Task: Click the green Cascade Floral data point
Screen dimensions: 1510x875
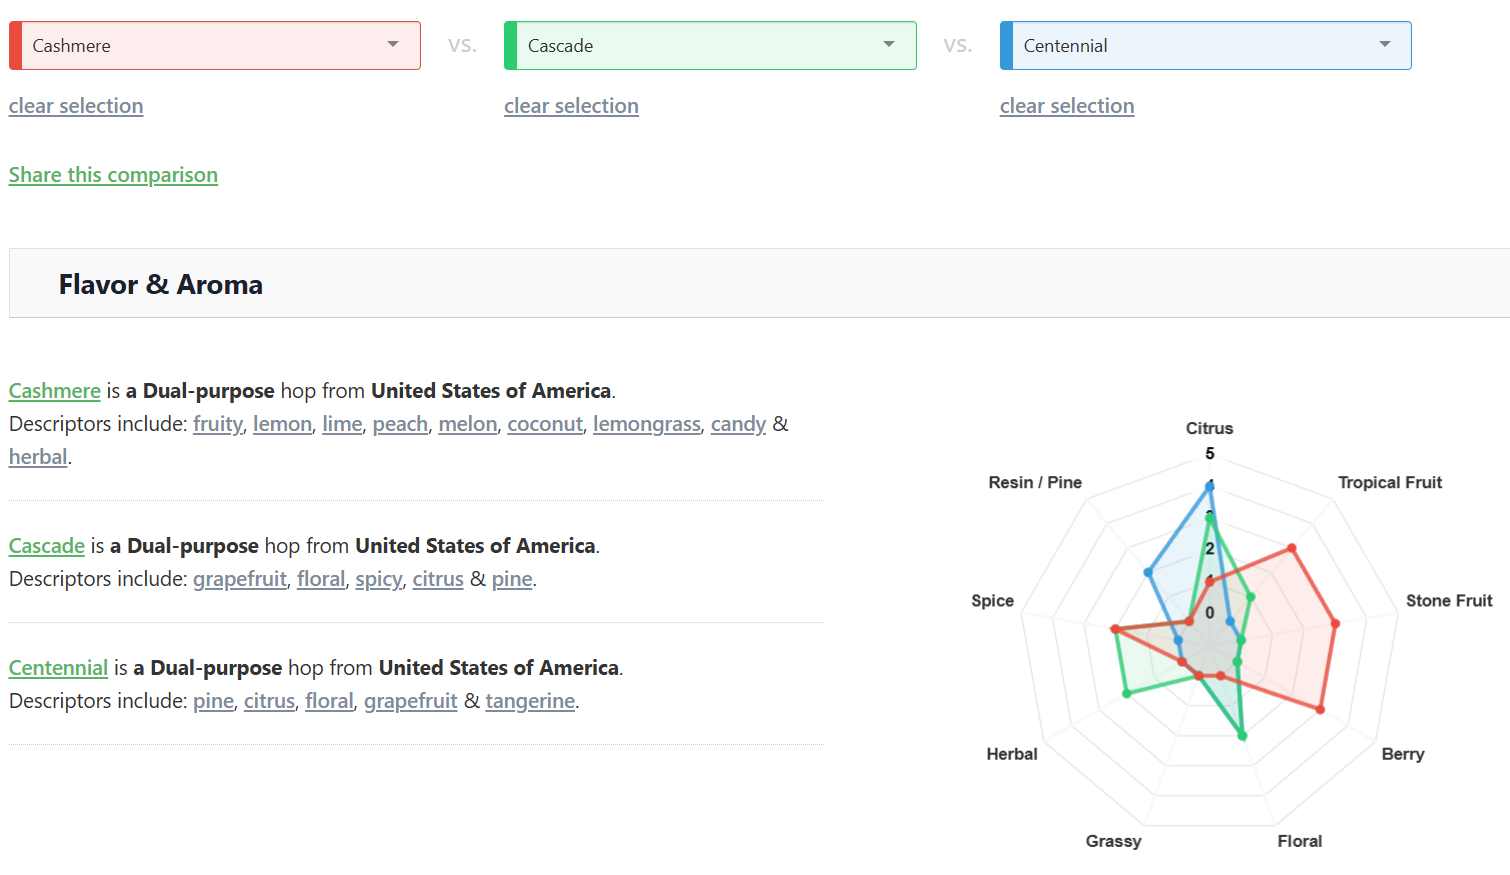Action: click(1243, 736)
